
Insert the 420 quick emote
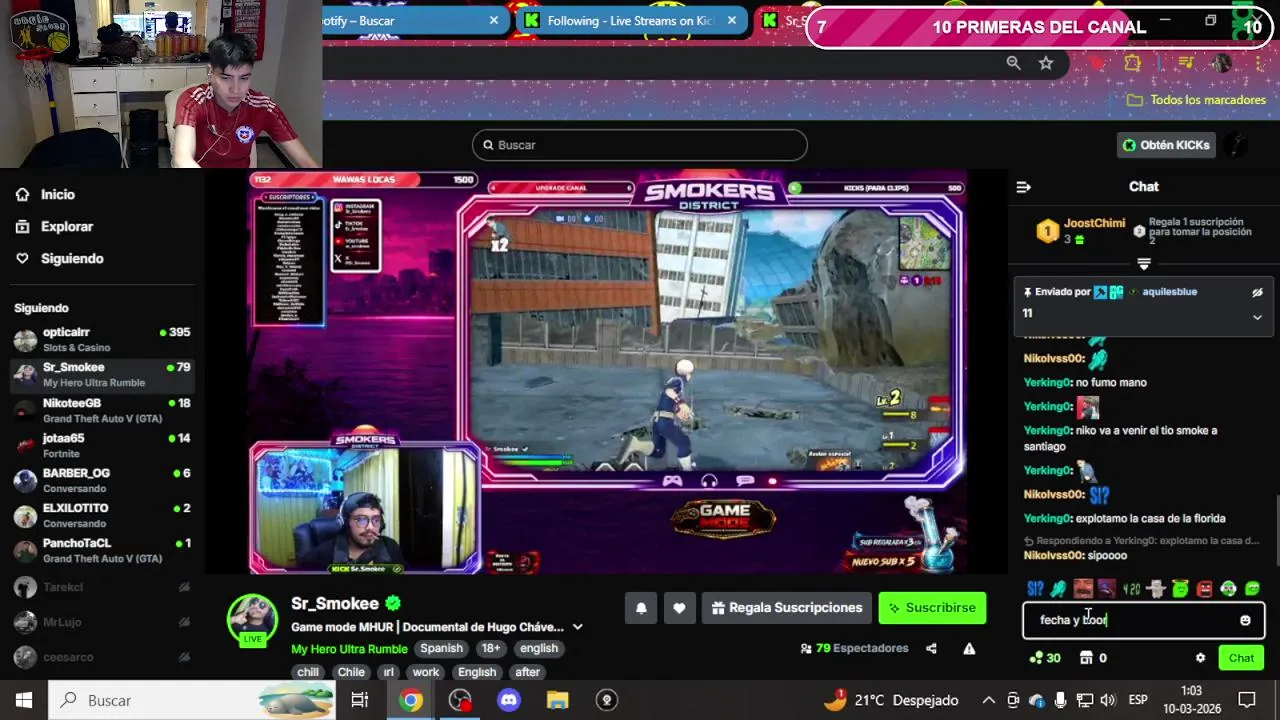coord(1131,589)
